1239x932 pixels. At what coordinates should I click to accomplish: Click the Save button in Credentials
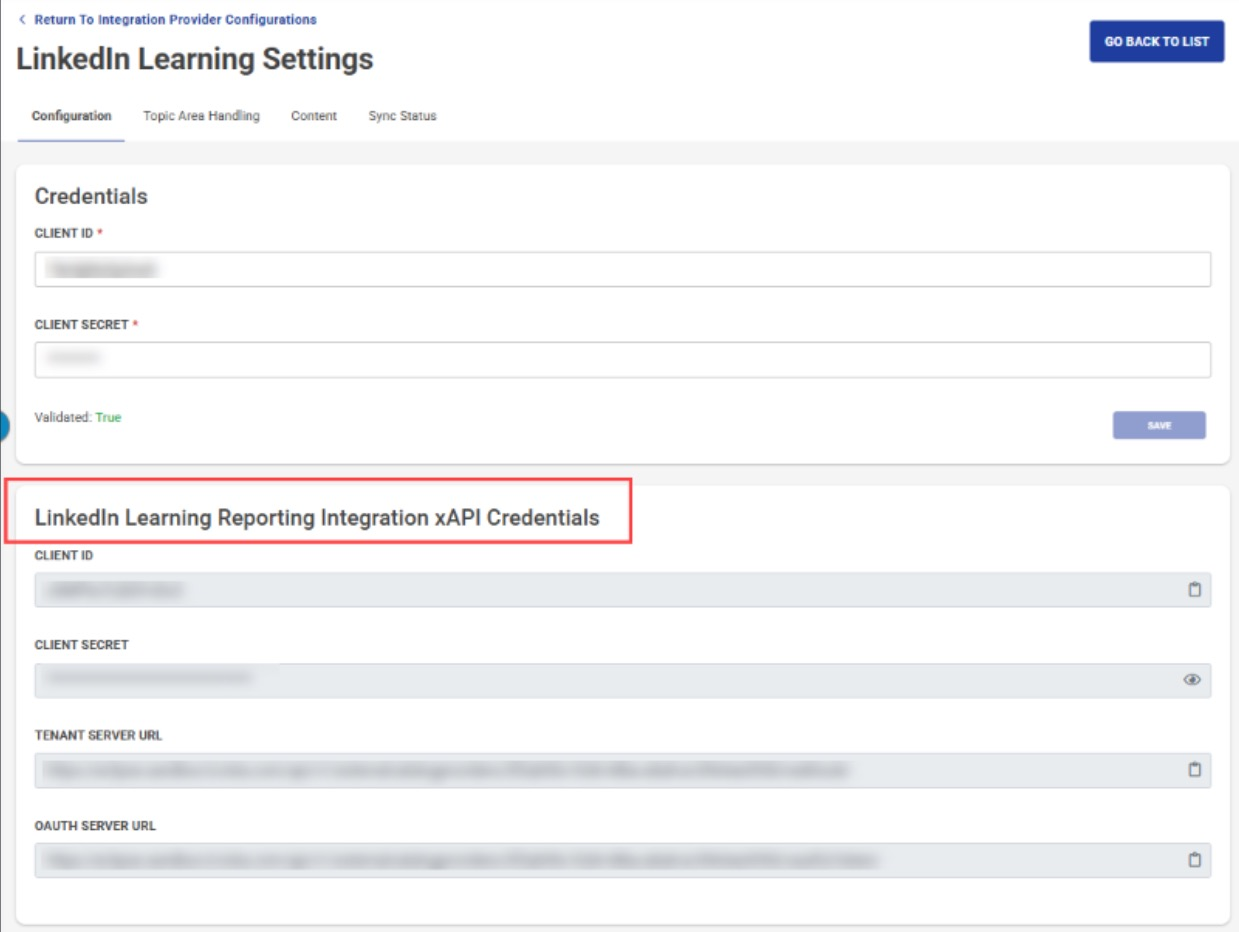point(1159,425)
